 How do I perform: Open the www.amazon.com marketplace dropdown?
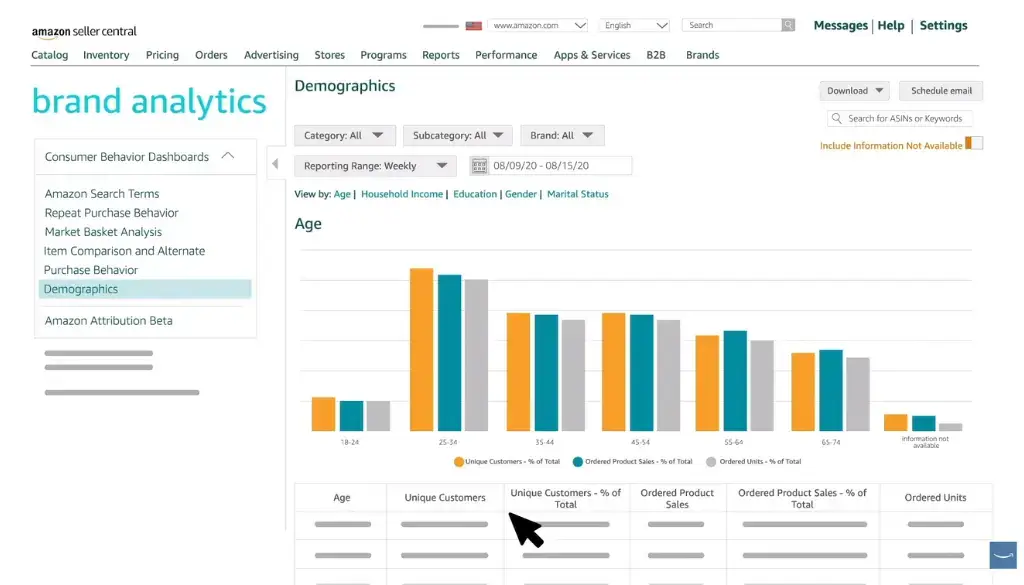pos(537,25)
